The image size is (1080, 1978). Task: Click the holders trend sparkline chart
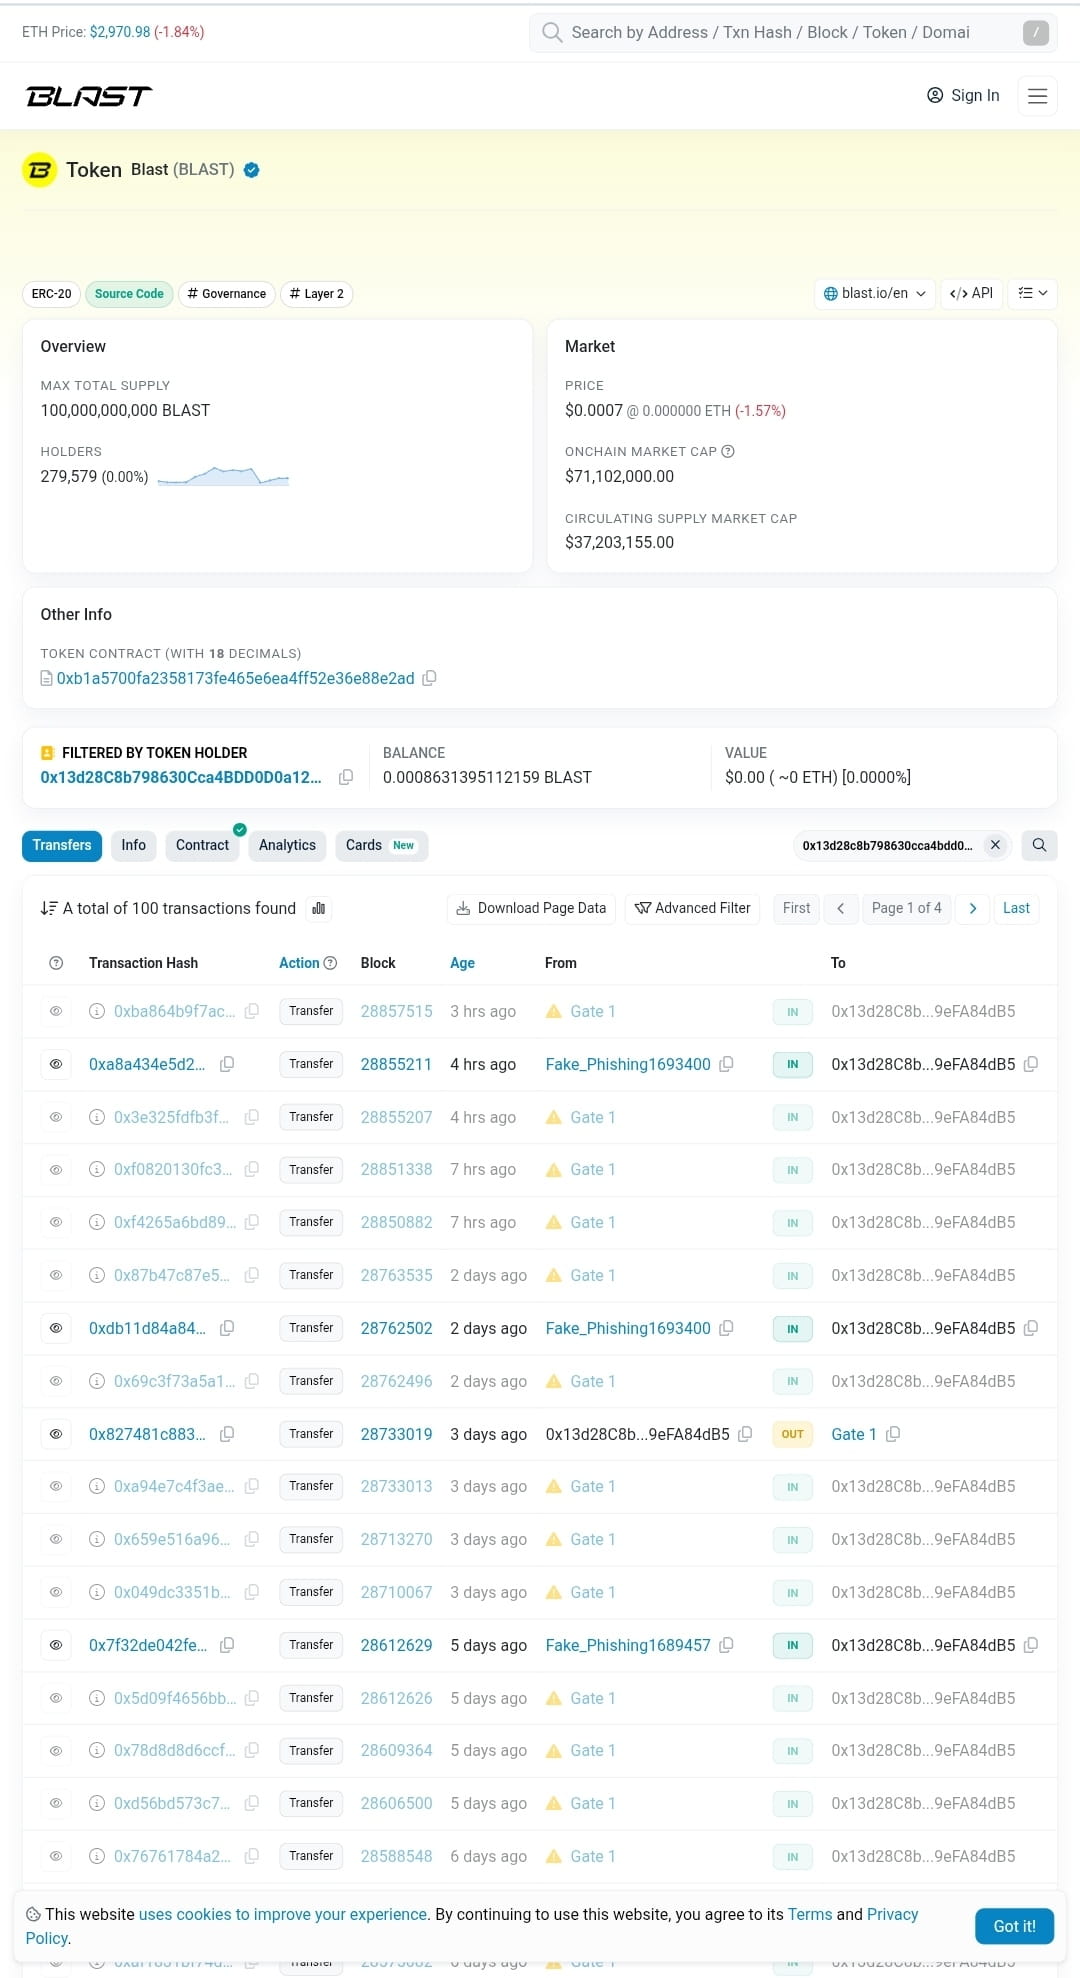(x=223, y=475)
